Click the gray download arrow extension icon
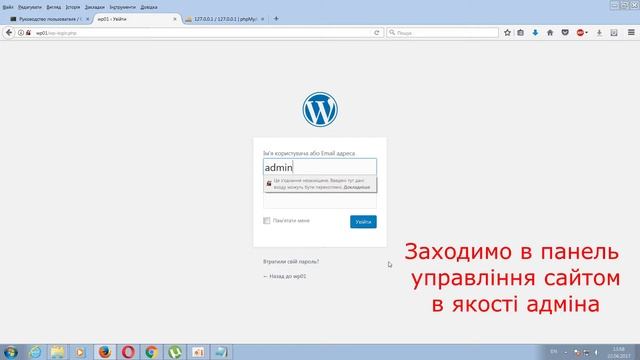The width and height of the screenshot is (640, 360). (599, 33)
